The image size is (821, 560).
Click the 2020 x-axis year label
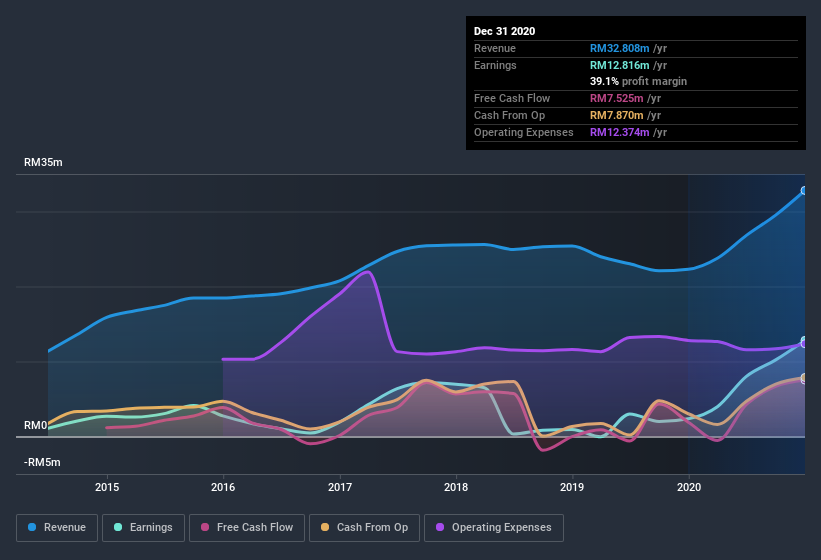pyautogui.click(x=688, y=487)
